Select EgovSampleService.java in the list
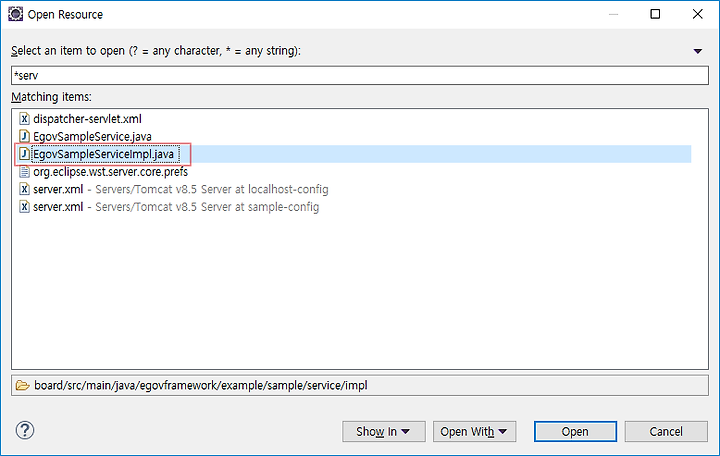Screen dimensions: 720x456 (92, 136)
